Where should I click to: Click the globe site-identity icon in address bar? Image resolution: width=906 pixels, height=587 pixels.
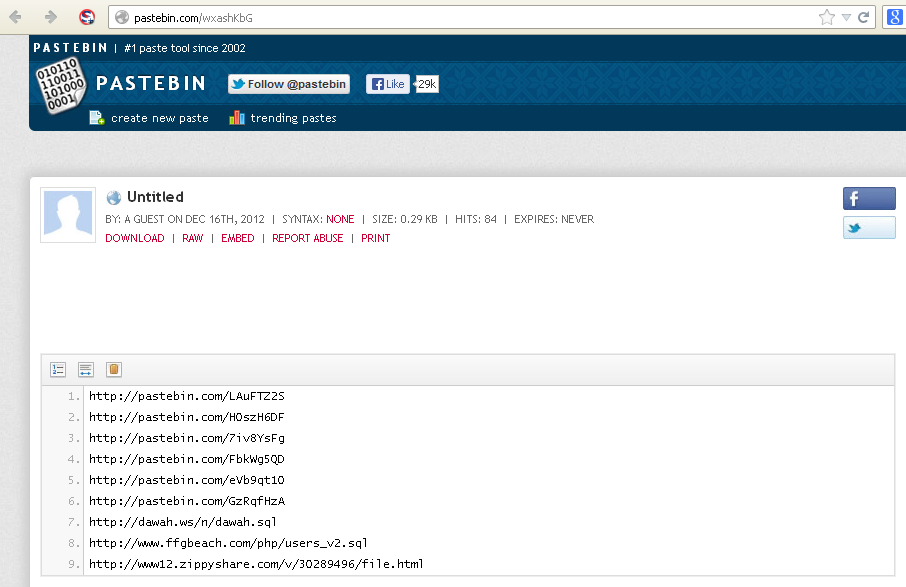click(121, 17)
